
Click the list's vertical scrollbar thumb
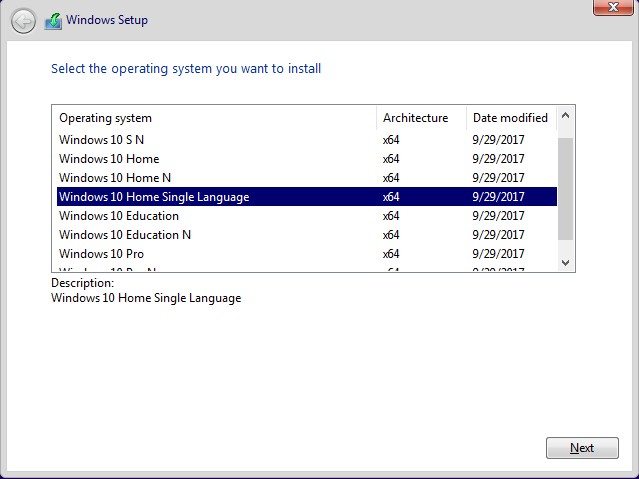[x=565, y=189]
